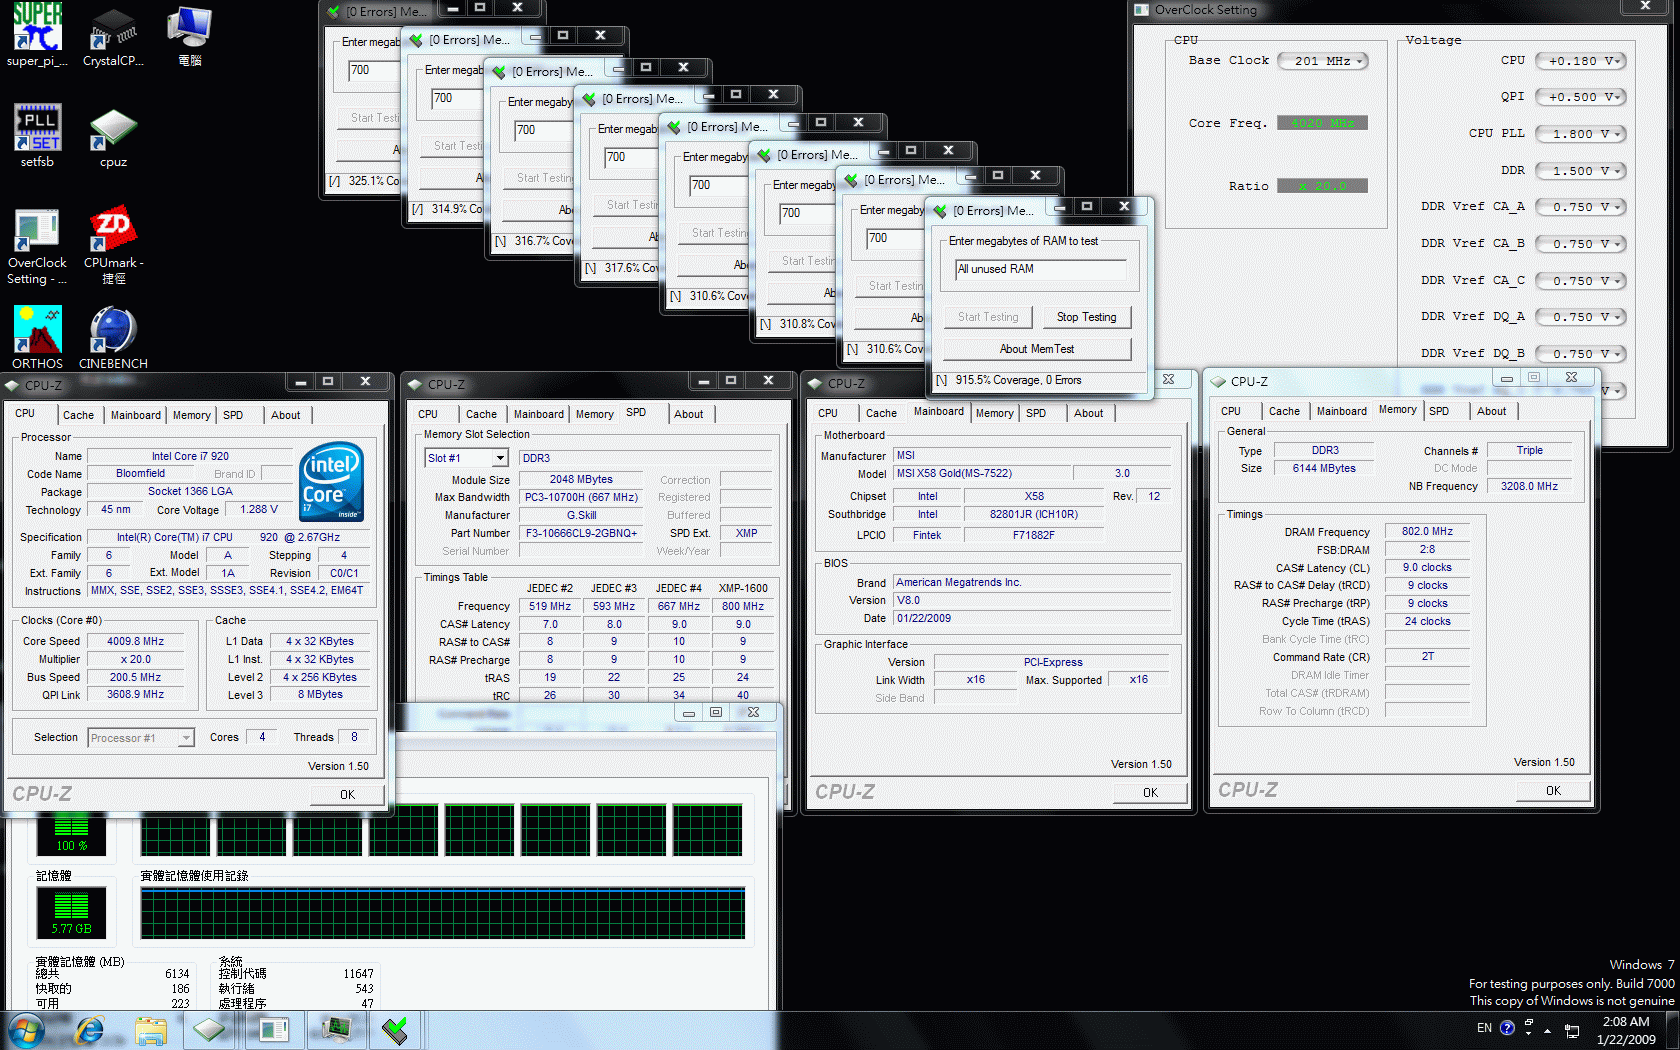Image resolution: width=1680 pixels, height=1050 pixels.
Task: Click the Intel Core i7 inside logo
Action: point(331,482)
